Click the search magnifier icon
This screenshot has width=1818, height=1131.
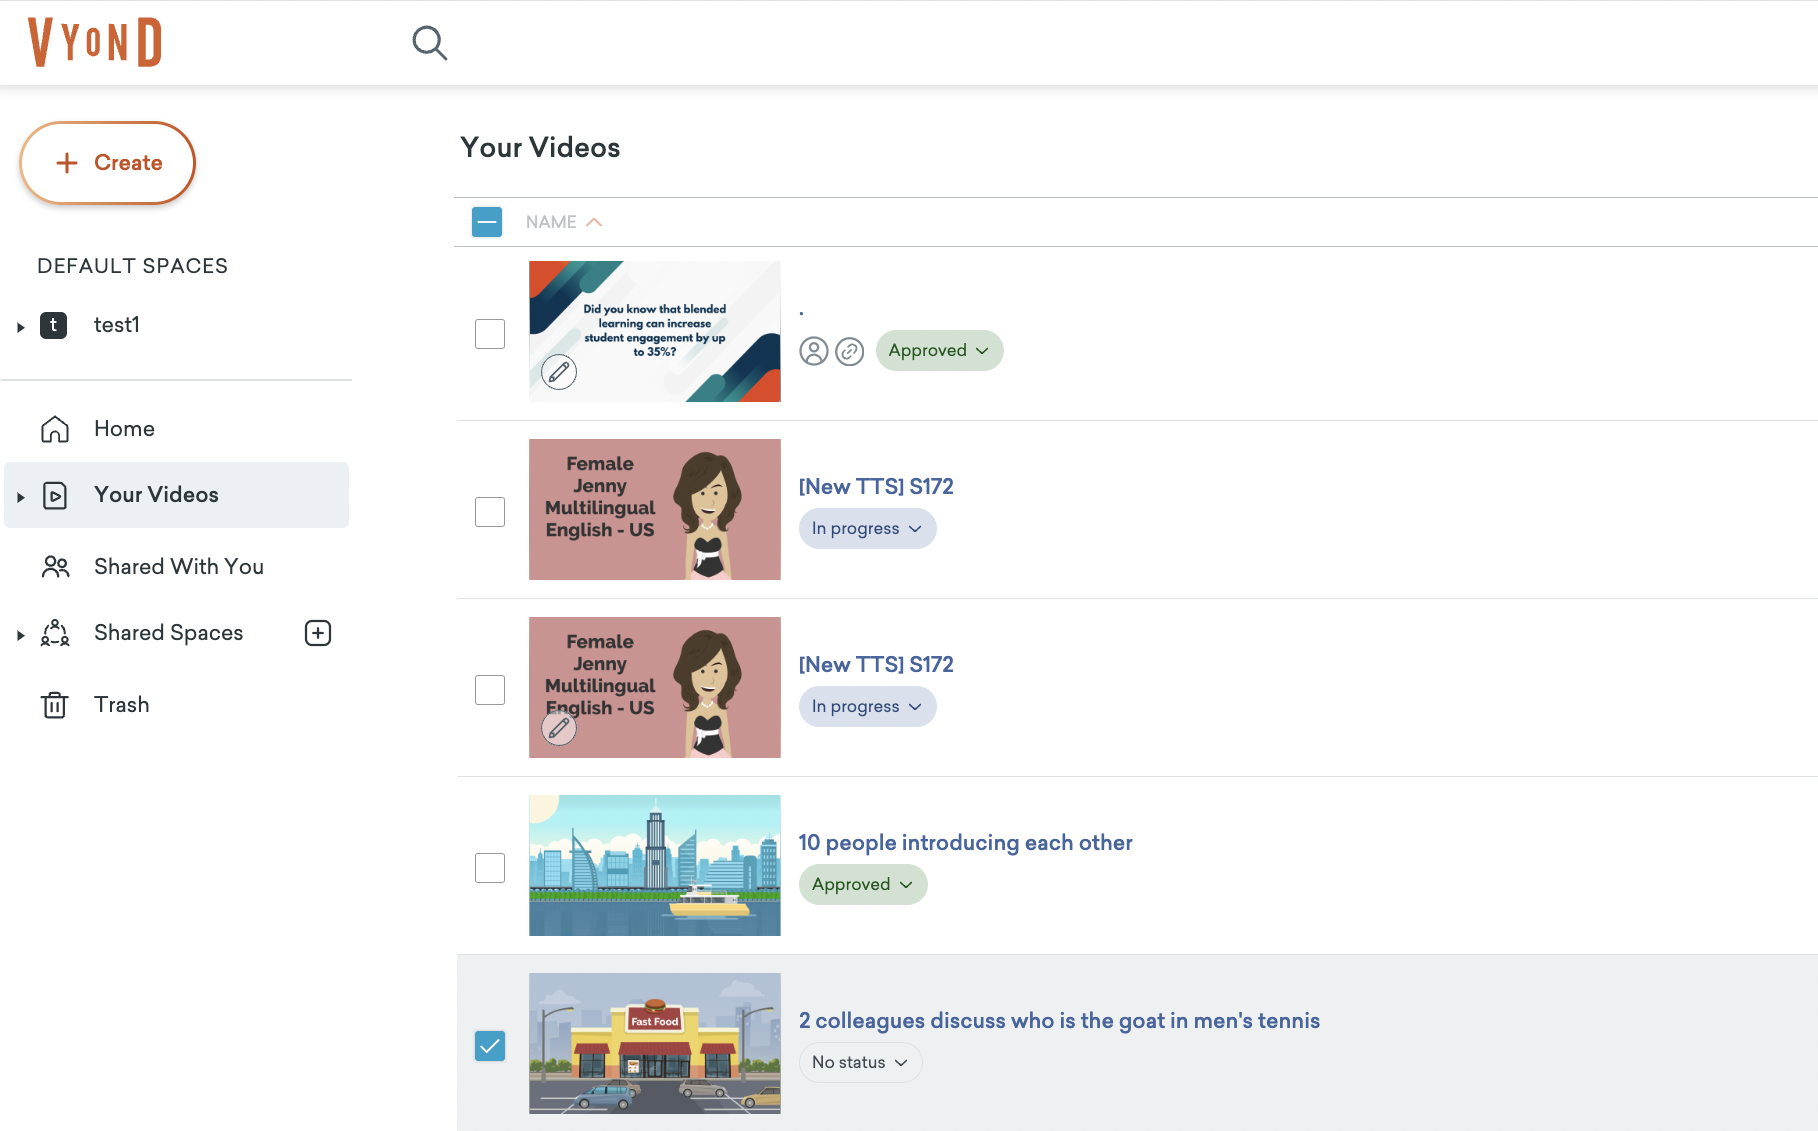[429, 43]
